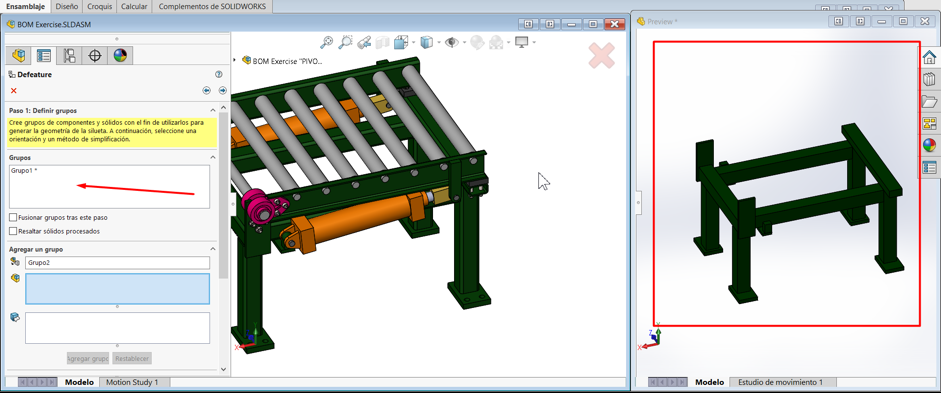
Task: Tile left button in BOM Exercise title bar
Action: coord(528,24)
